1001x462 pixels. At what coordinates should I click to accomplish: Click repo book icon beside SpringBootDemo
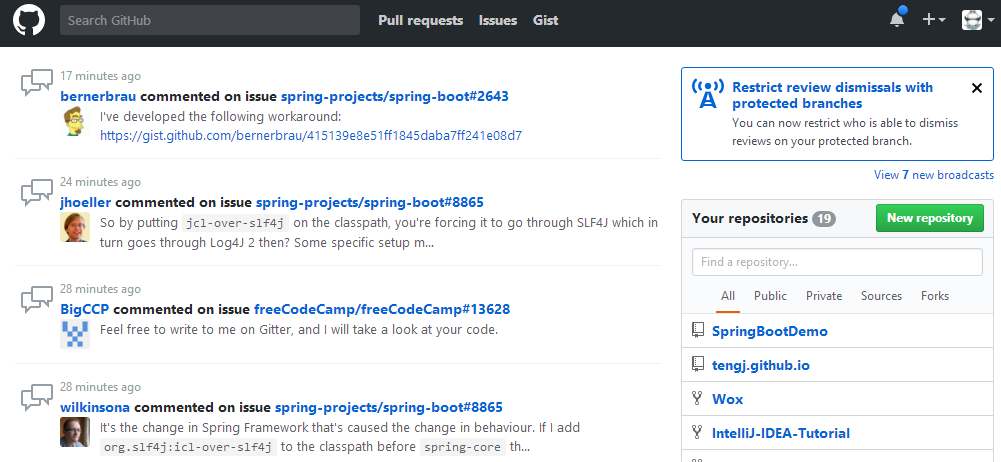(x=697, y=331)
